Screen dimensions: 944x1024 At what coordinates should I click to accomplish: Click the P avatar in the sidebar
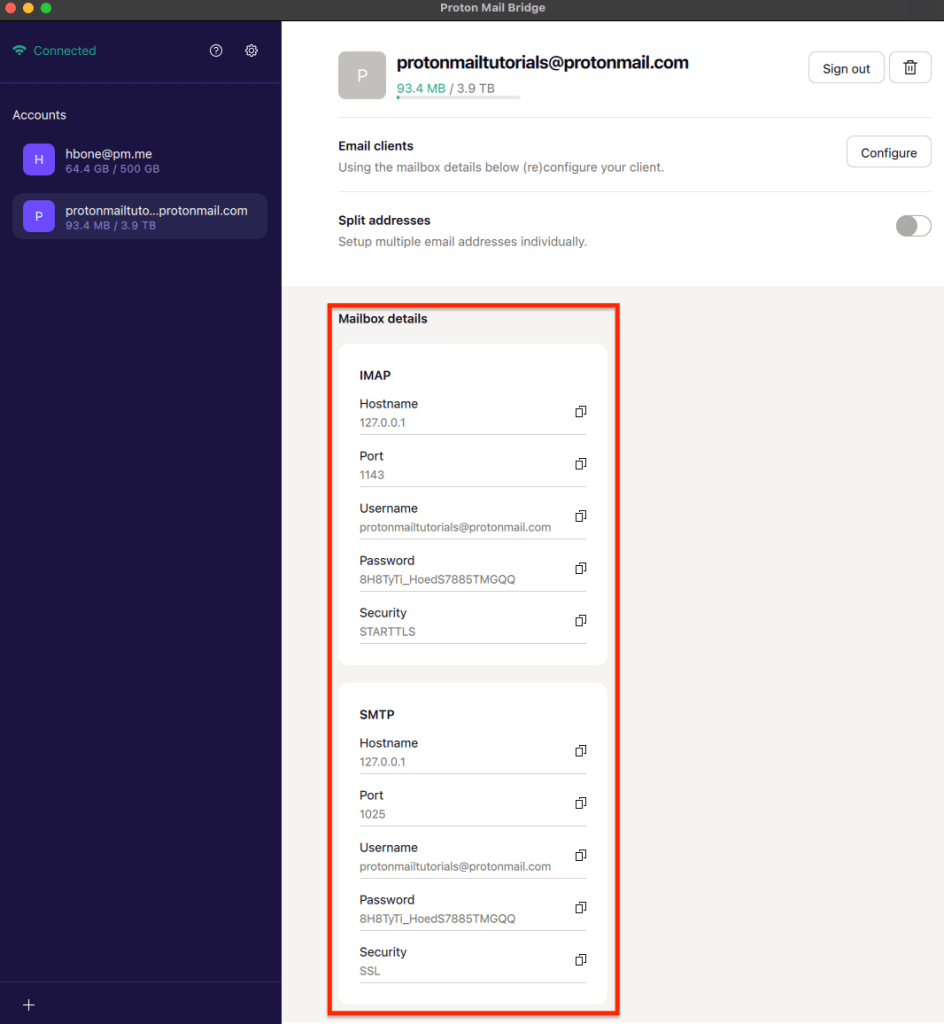point(39,216)
